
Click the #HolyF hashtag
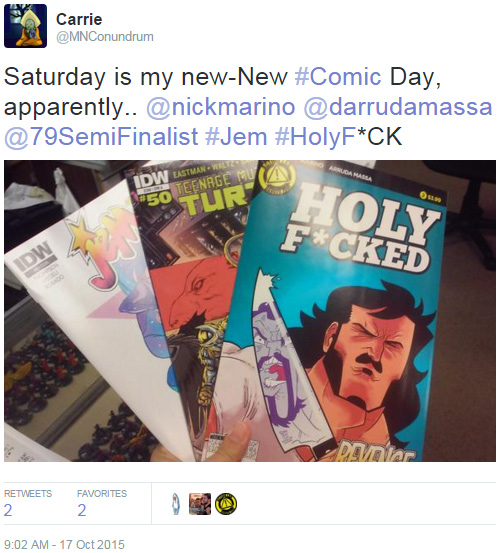[315, 136]
